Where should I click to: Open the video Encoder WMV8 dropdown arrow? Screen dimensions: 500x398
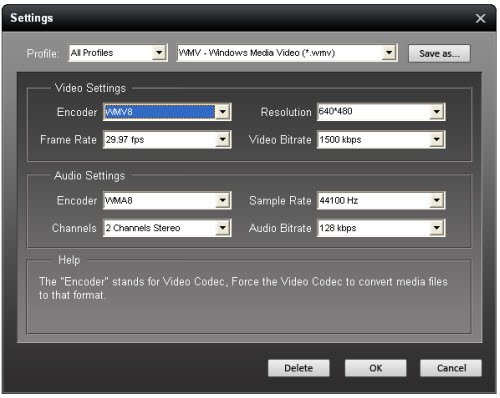[x=223, y=112]
